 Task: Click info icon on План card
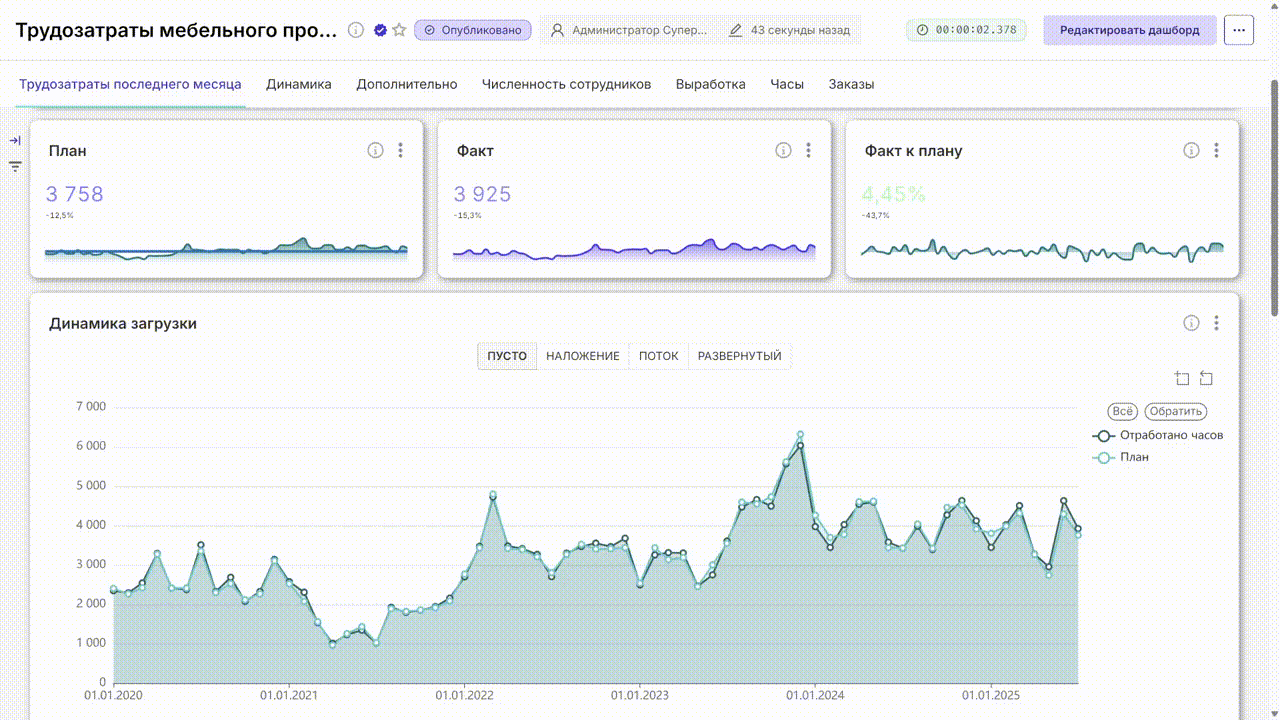coord(375,151)
